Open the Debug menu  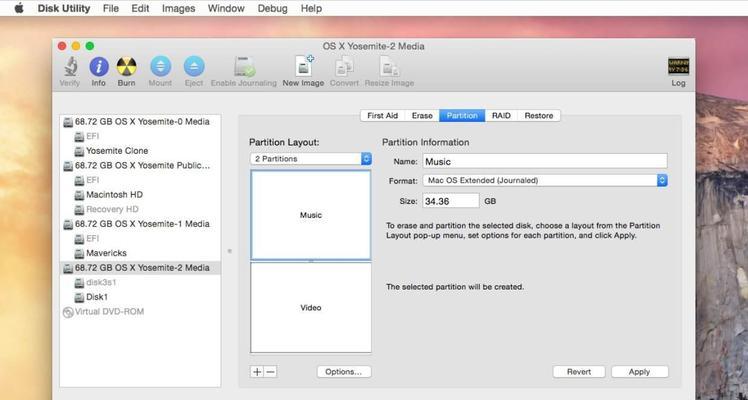click(272, 8)
